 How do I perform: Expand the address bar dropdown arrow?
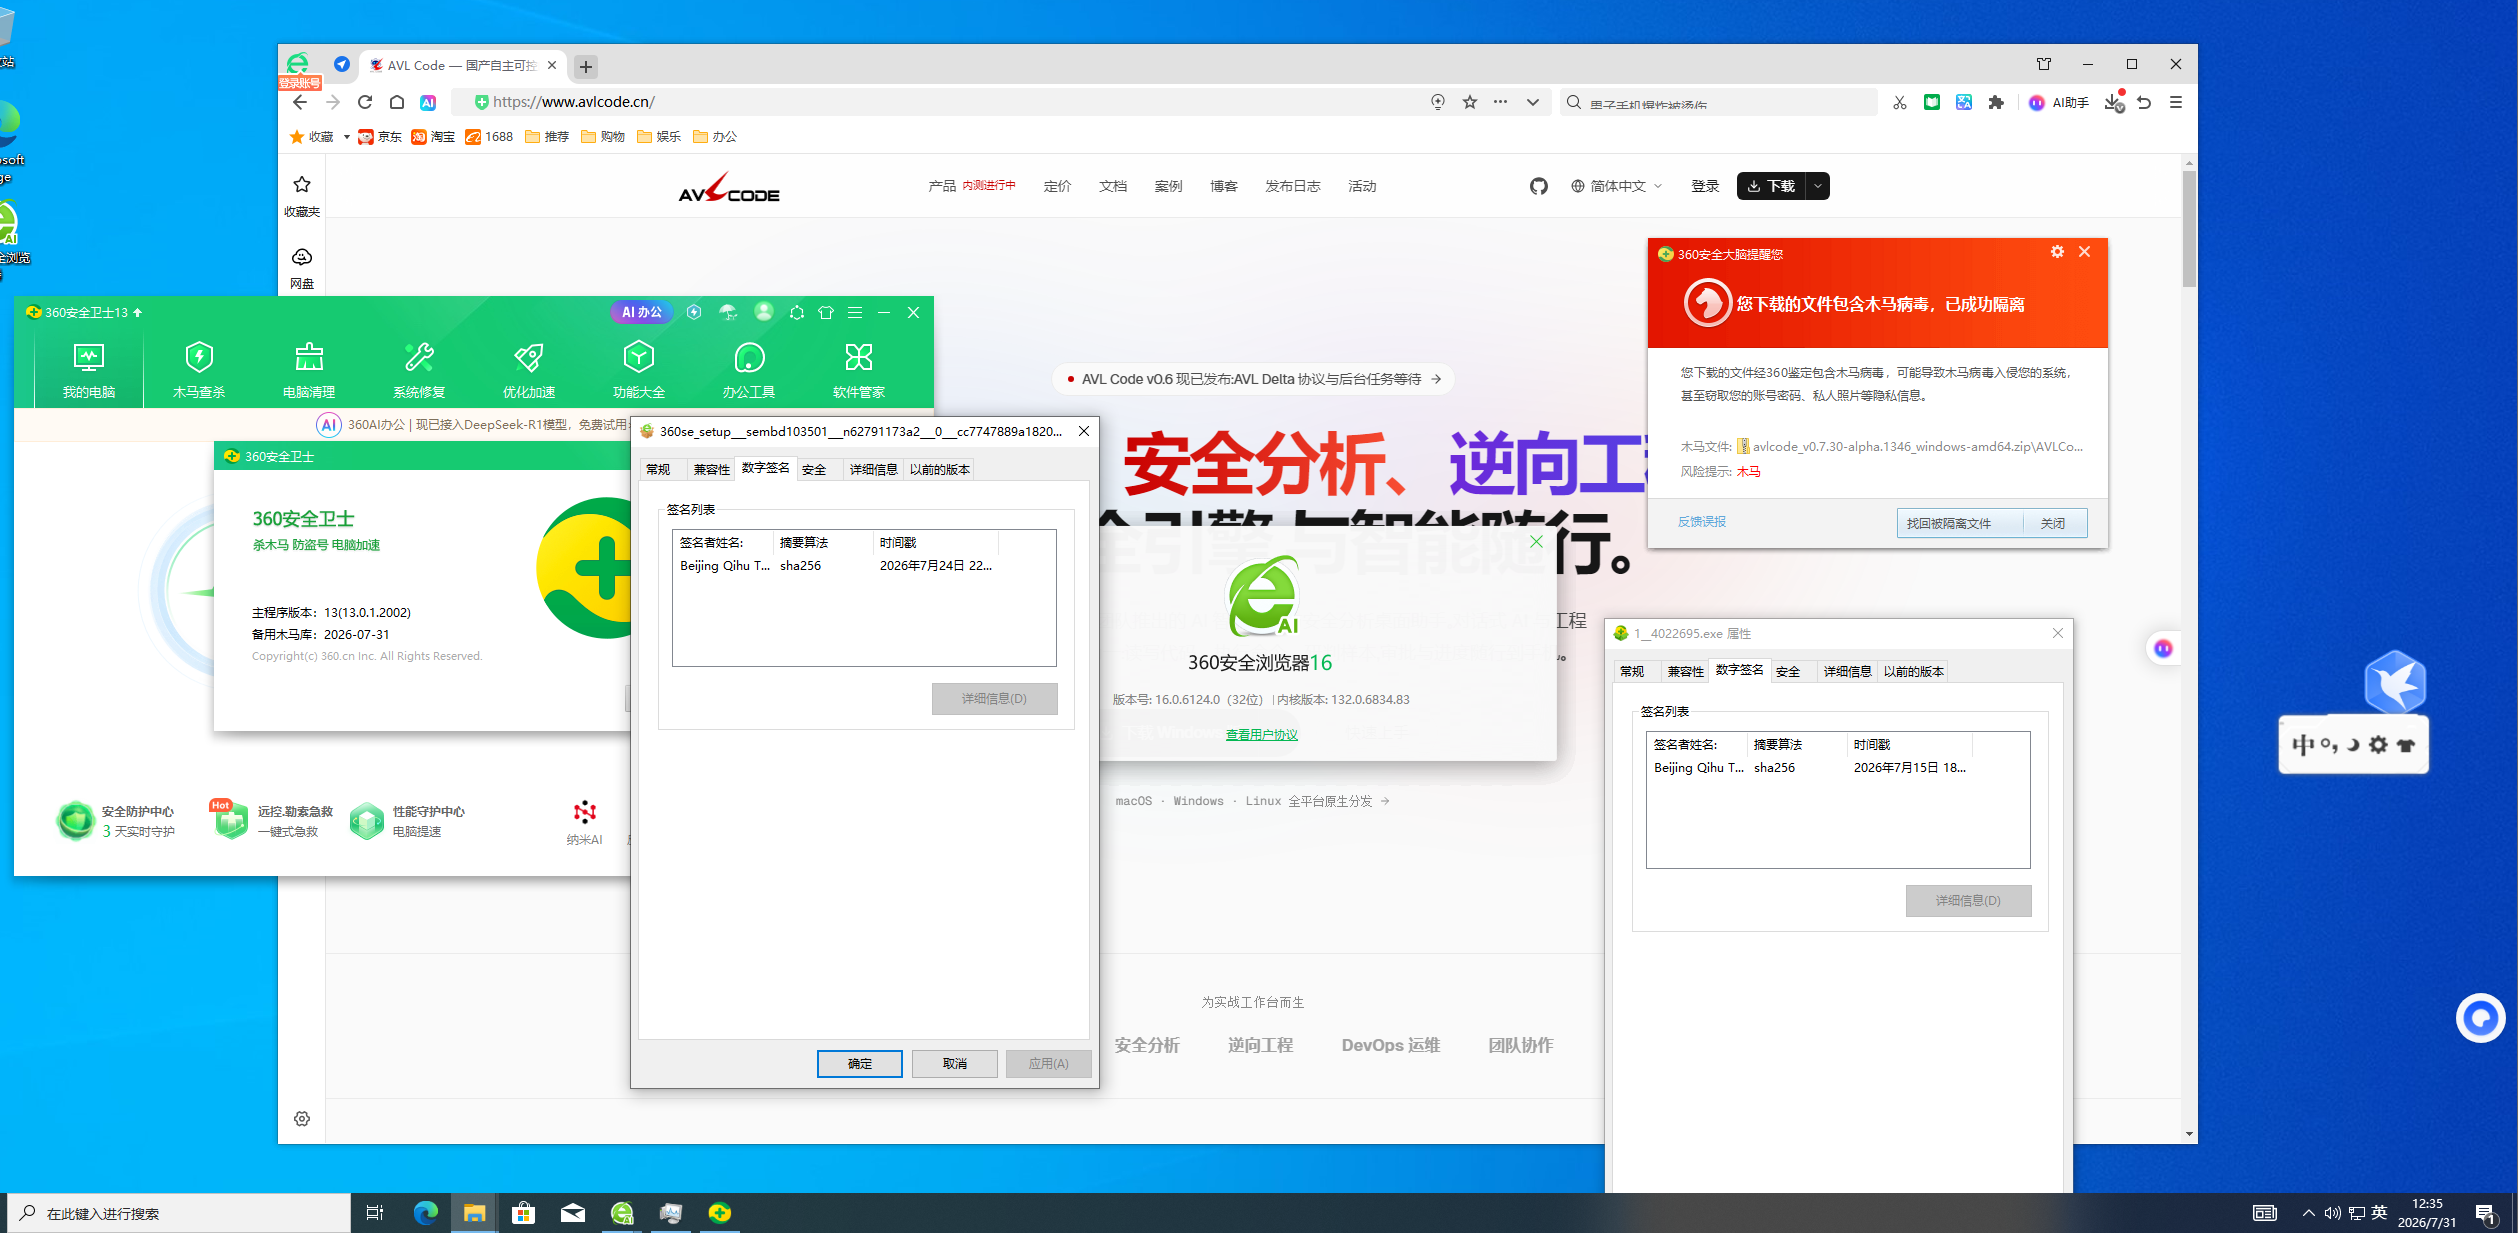(1532, 102)
